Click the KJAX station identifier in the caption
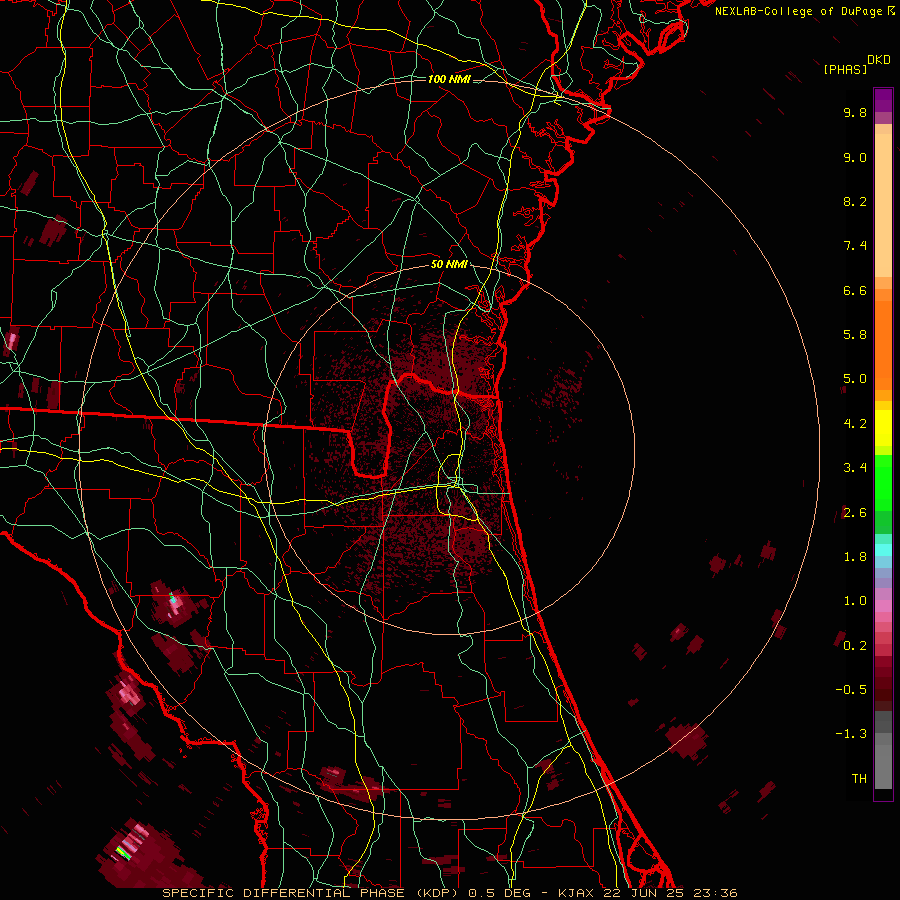The image size is (900, 900). tap(574, 893)
